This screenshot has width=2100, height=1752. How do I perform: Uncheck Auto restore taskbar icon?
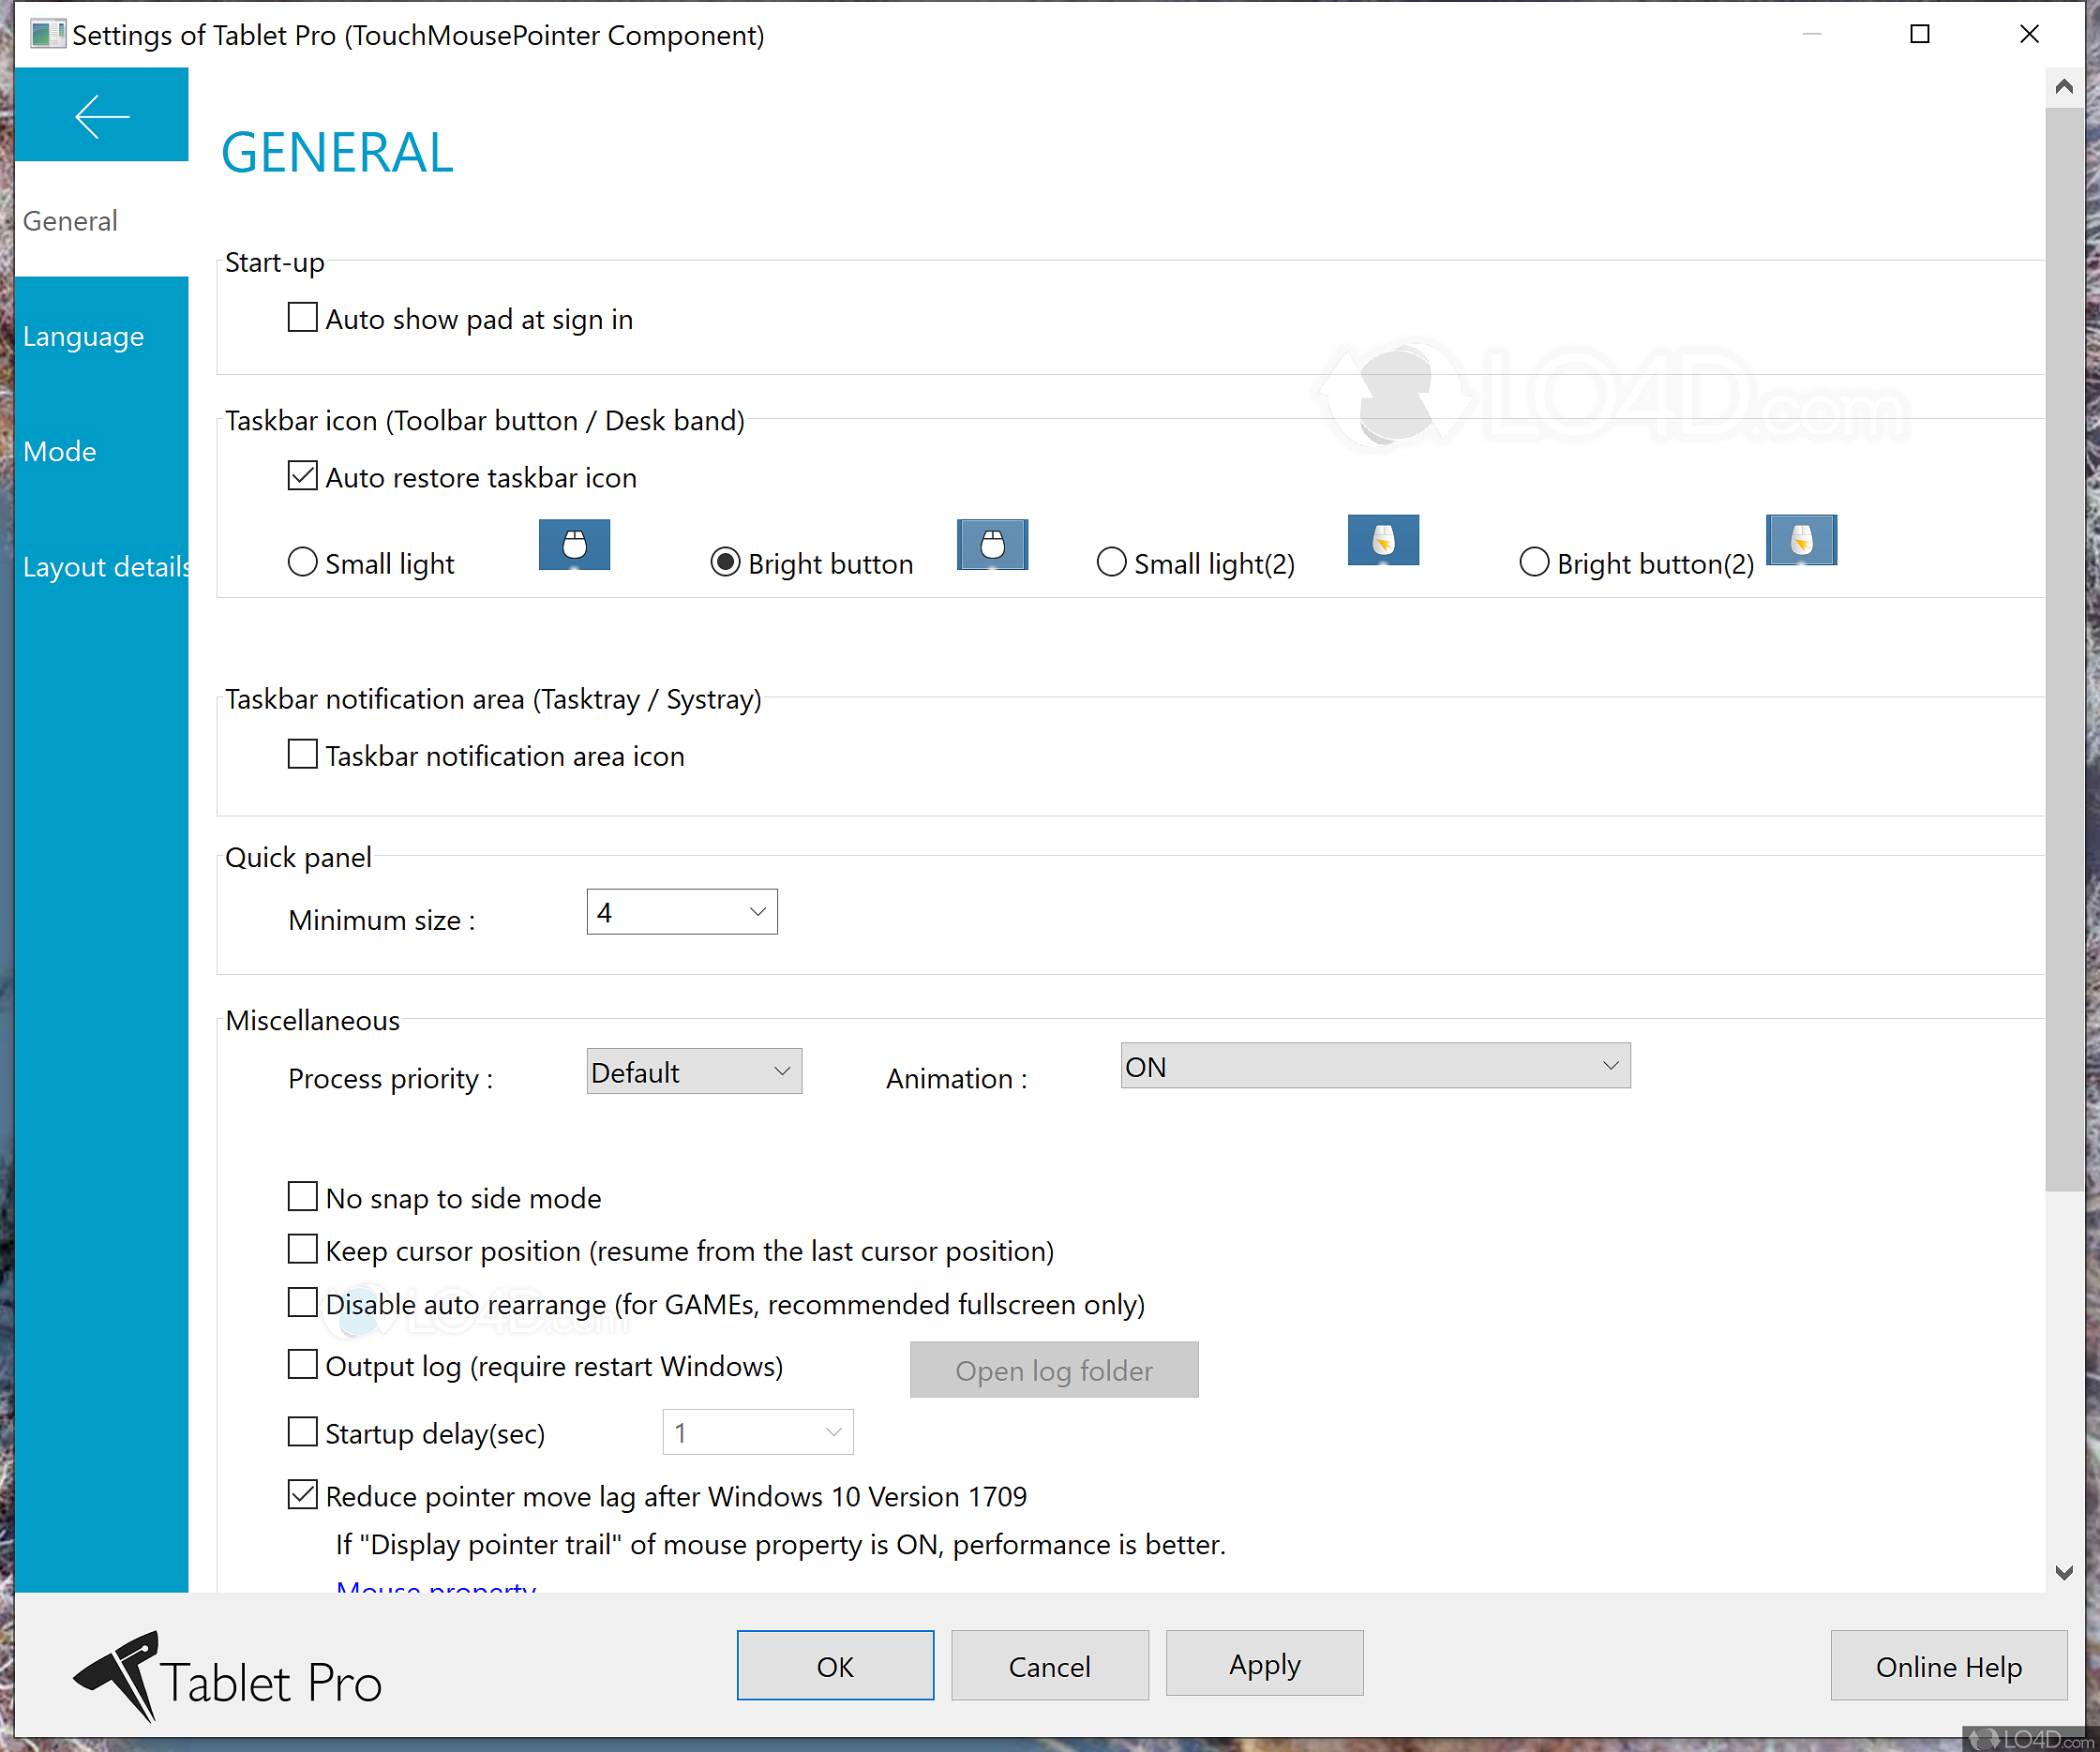point(302,476)
